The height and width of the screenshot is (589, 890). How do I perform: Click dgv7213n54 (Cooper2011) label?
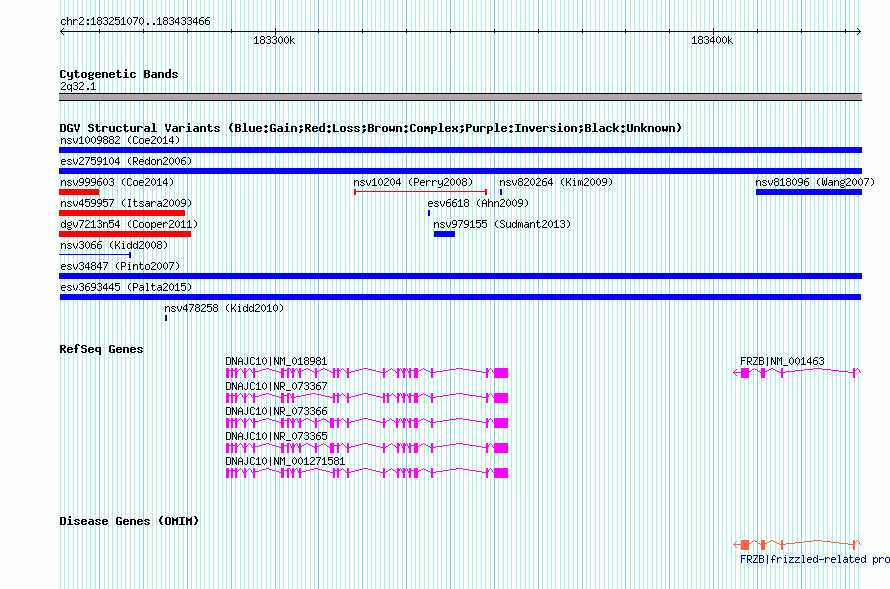pos(129,224)
